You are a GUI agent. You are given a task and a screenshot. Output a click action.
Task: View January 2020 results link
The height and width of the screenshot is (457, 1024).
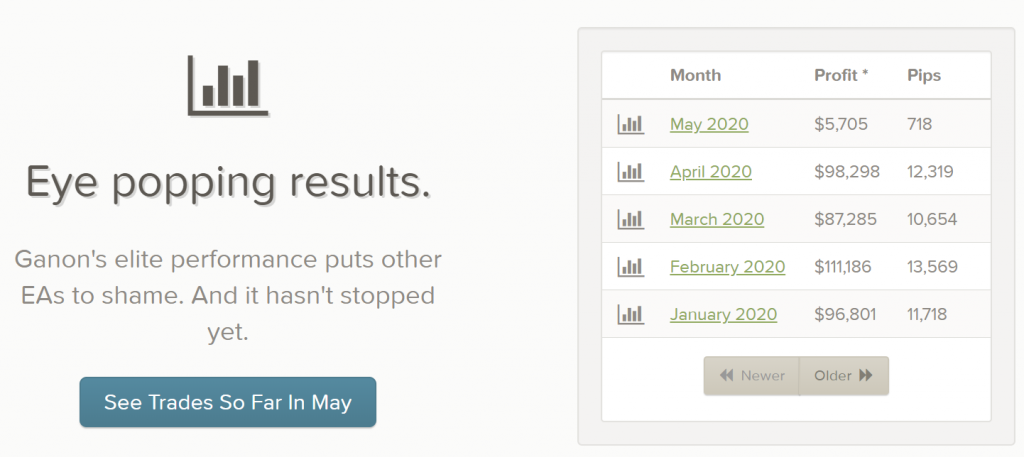point(724,315)
